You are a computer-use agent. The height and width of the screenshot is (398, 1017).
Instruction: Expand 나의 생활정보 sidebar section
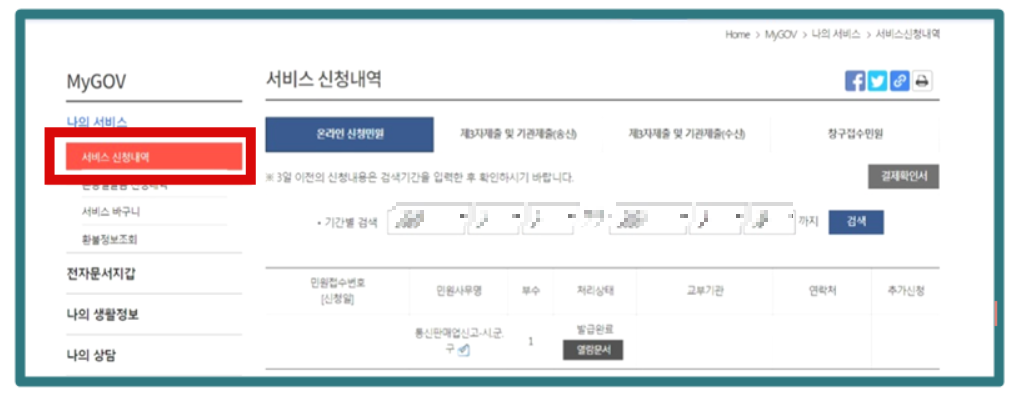point(102,315)
